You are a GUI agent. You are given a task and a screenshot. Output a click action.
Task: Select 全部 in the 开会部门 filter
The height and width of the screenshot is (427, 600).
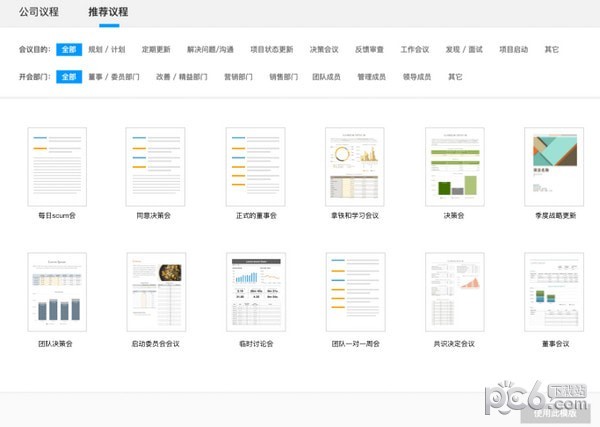(69, 77)
